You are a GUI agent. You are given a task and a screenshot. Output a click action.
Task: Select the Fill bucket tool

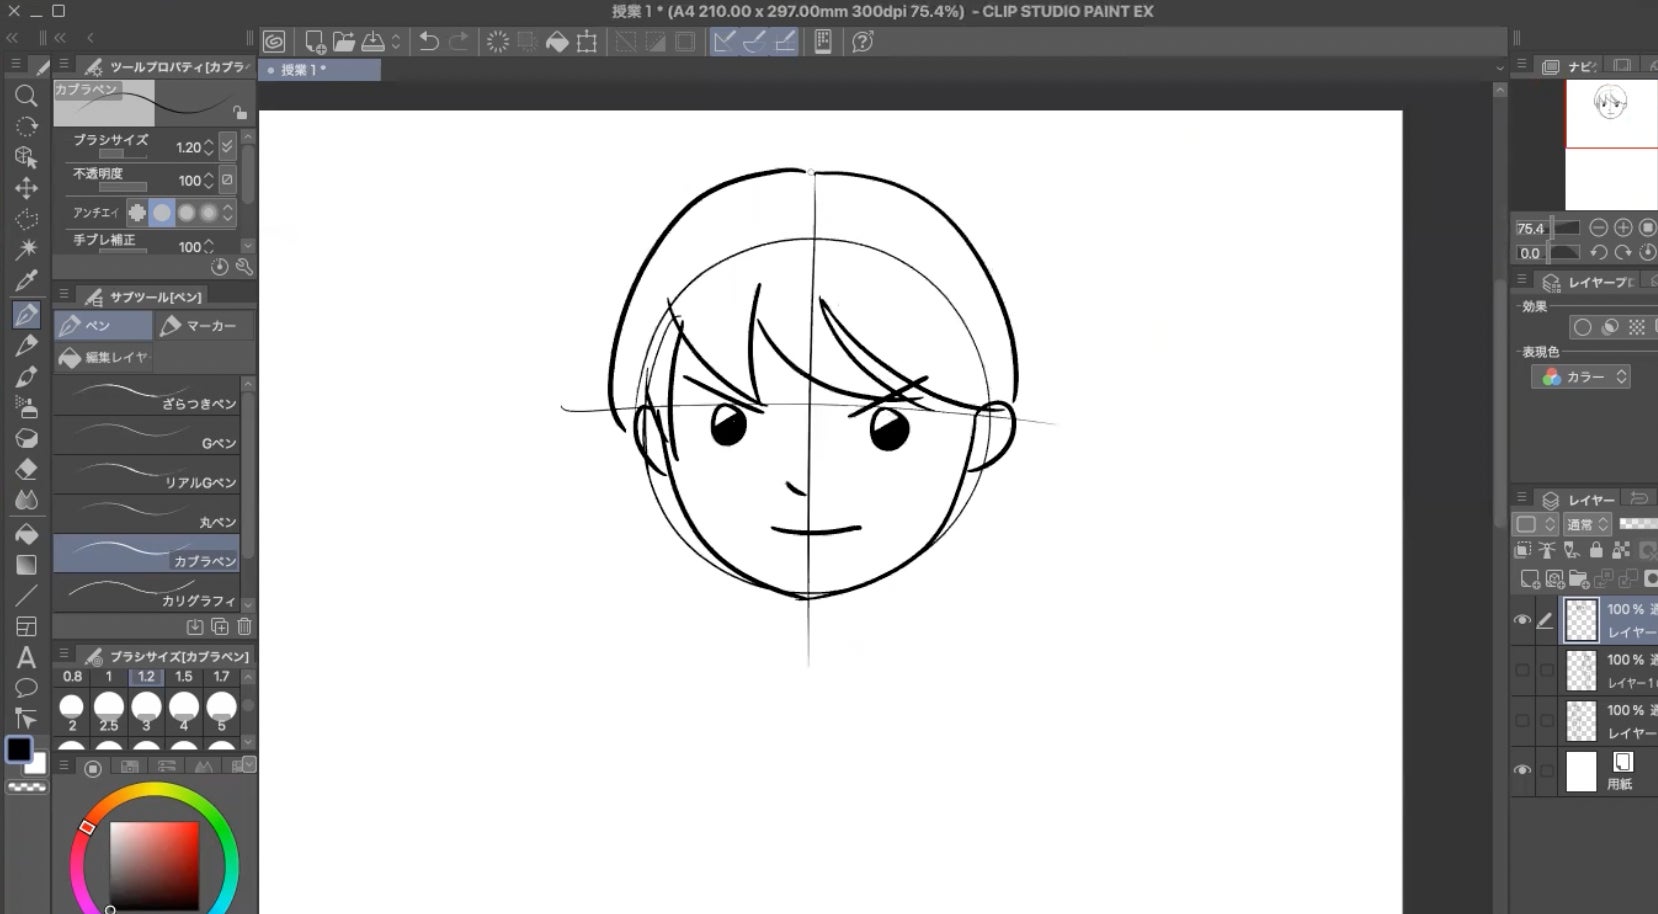point(26,533)
